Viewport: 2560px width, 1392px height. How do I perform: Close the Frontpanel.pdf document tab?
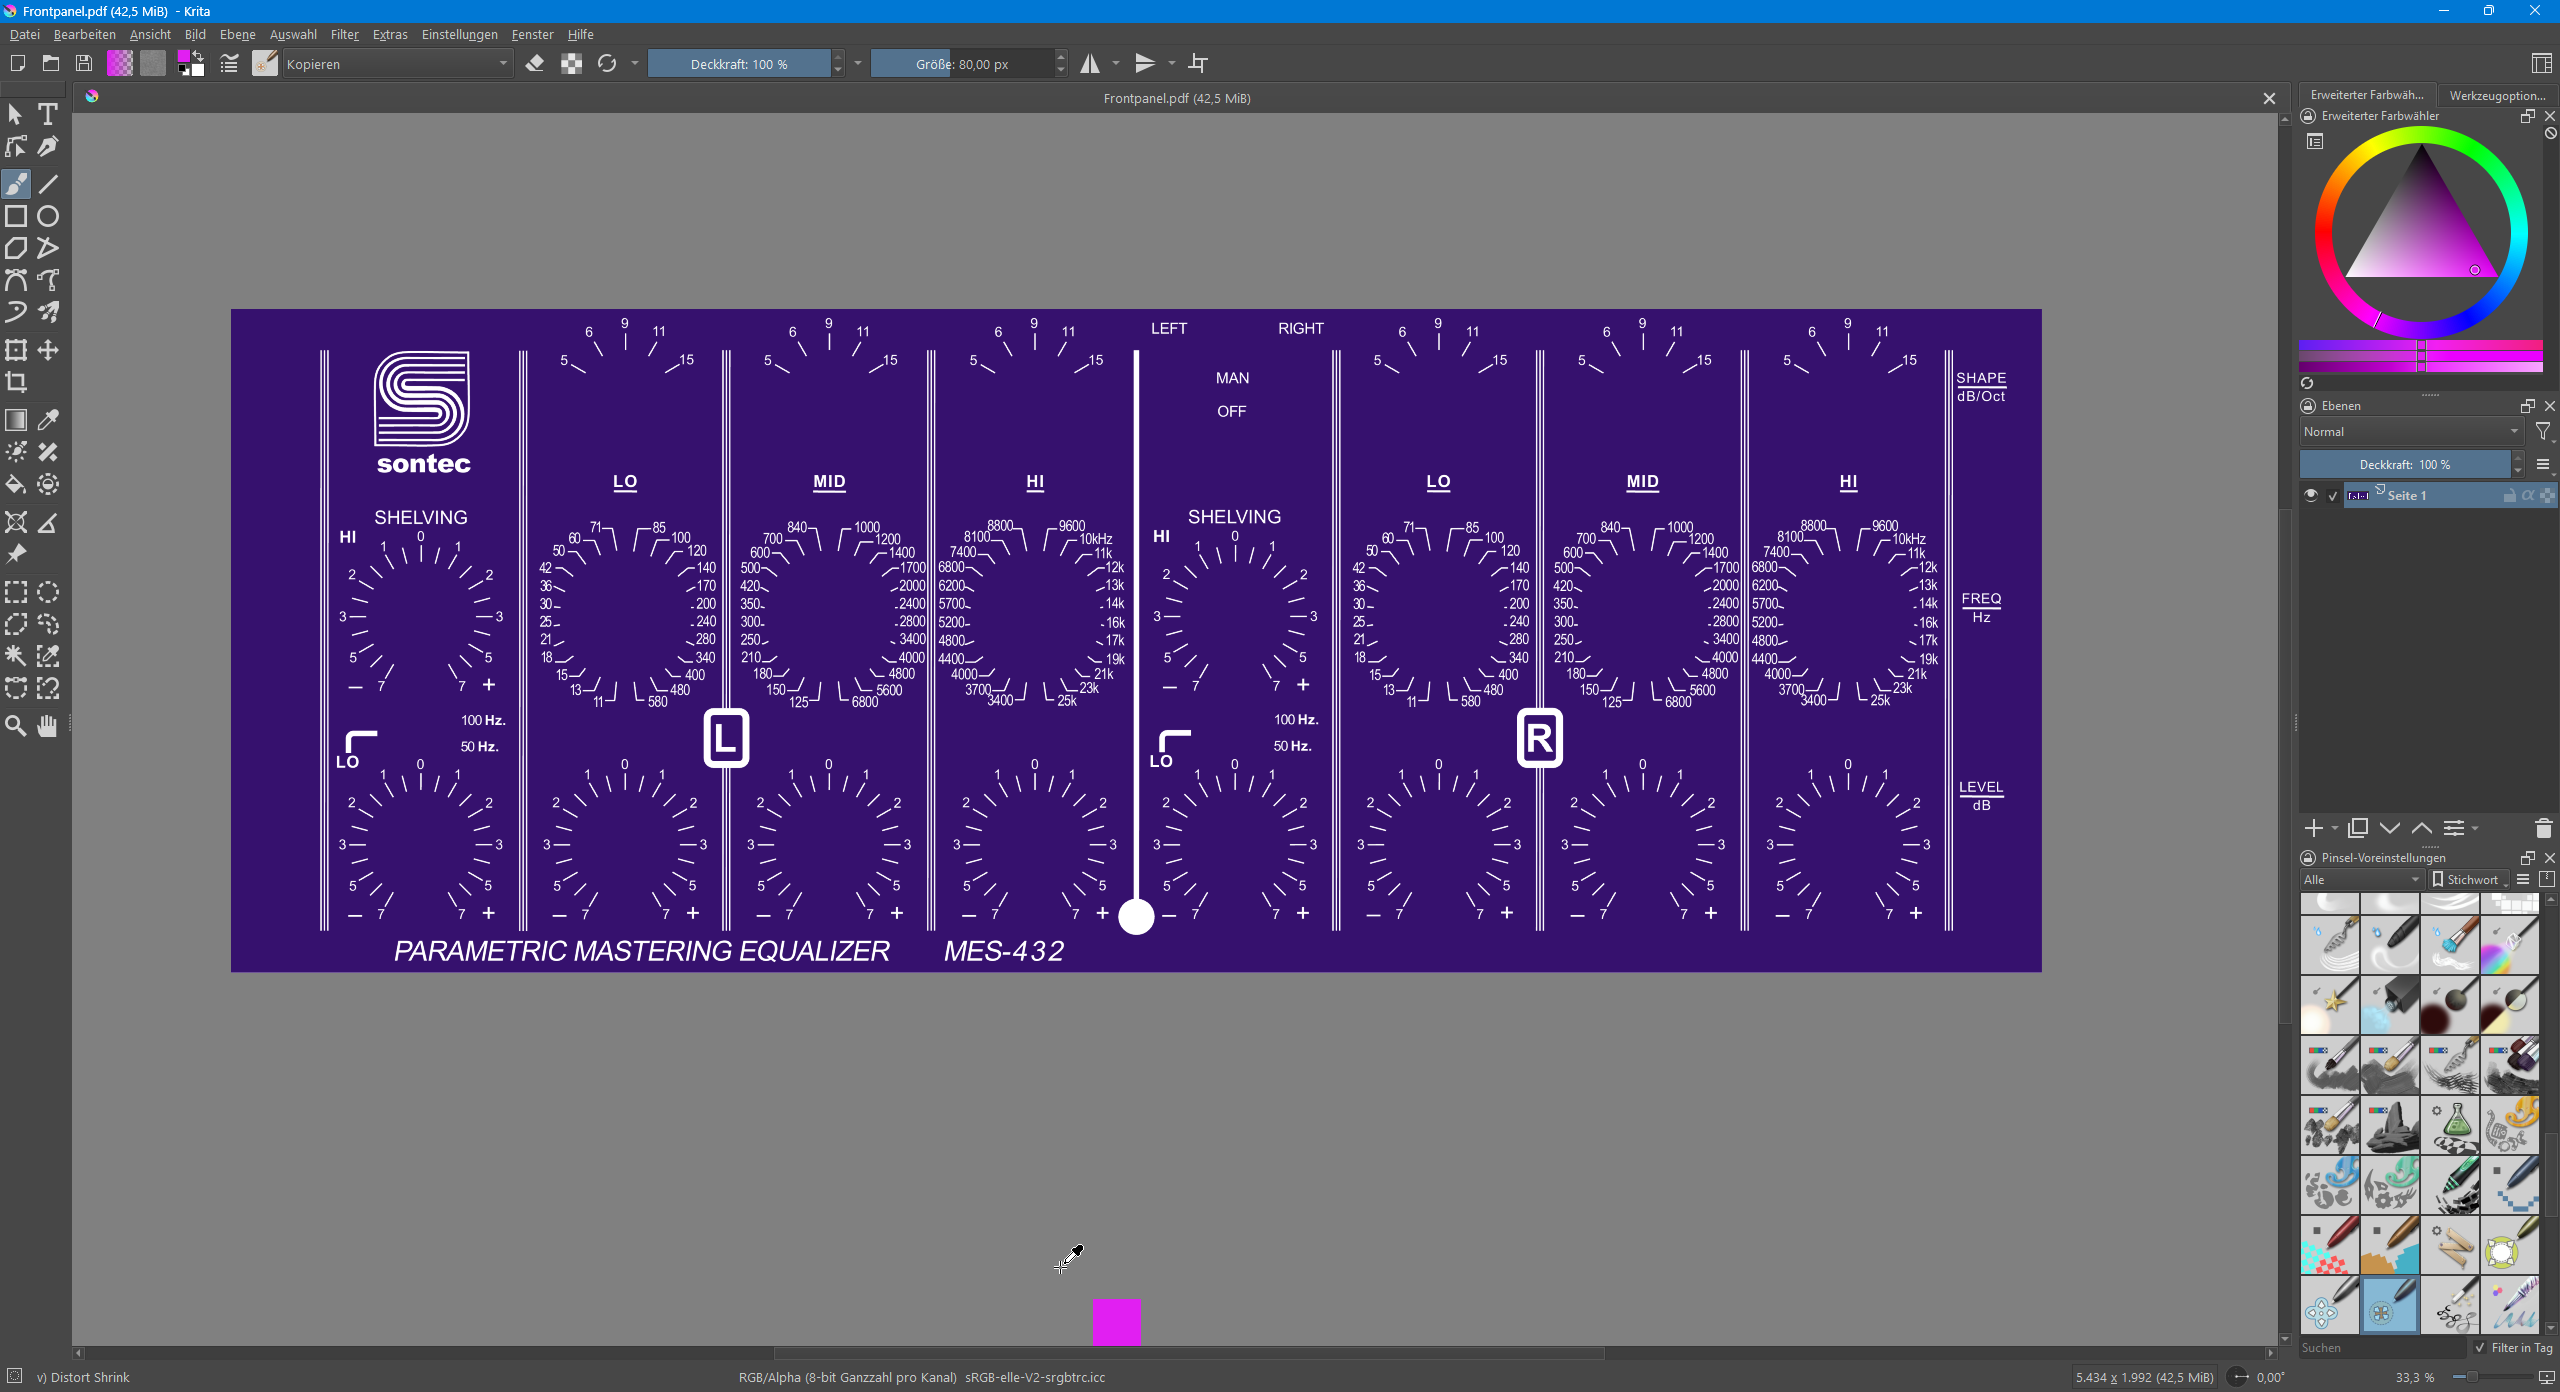[x=2269, y=98]
